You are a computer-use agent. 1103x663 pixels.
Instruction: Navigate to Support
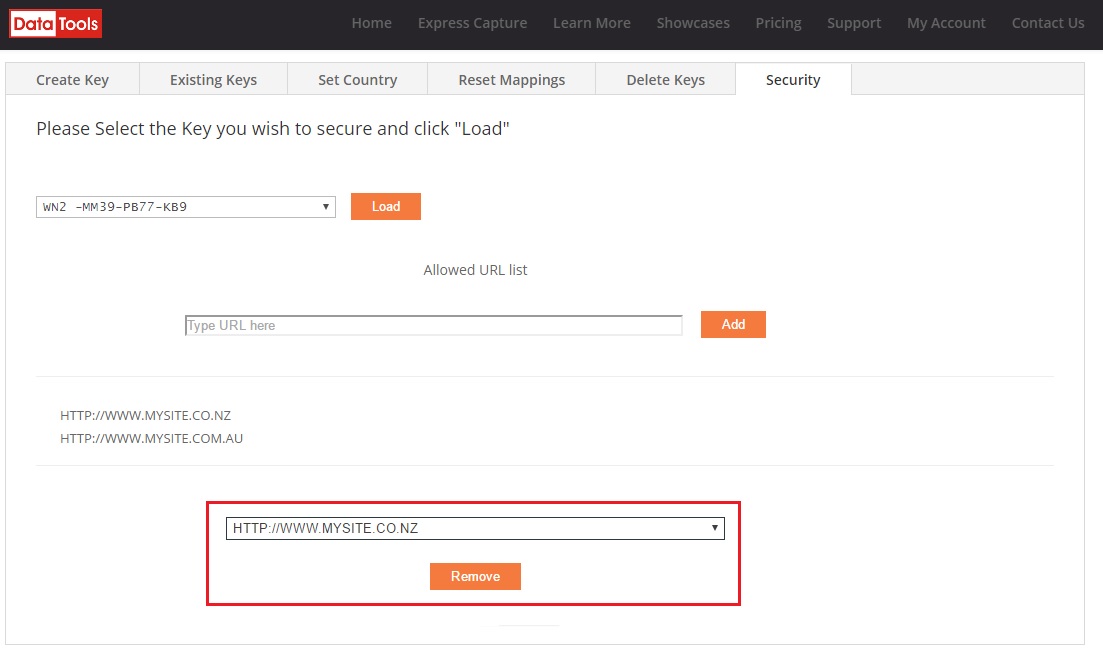point(854,23)
